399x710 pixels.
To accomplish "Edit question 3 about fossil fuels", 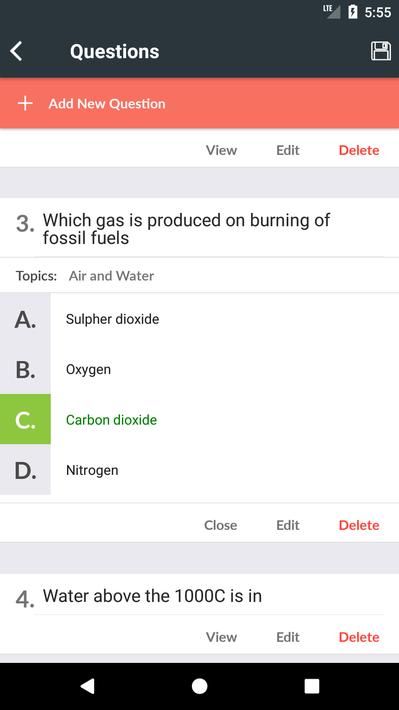I will click(288, 525).
